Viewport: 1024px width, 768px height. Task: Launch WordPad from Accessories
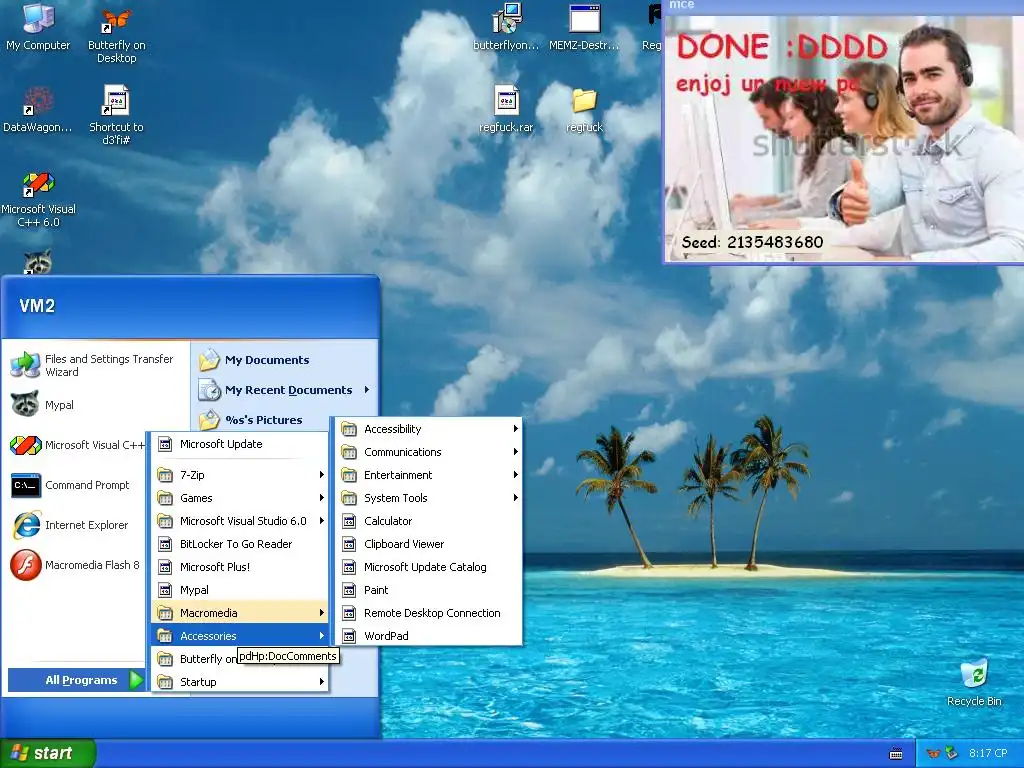tap(427, 635)
